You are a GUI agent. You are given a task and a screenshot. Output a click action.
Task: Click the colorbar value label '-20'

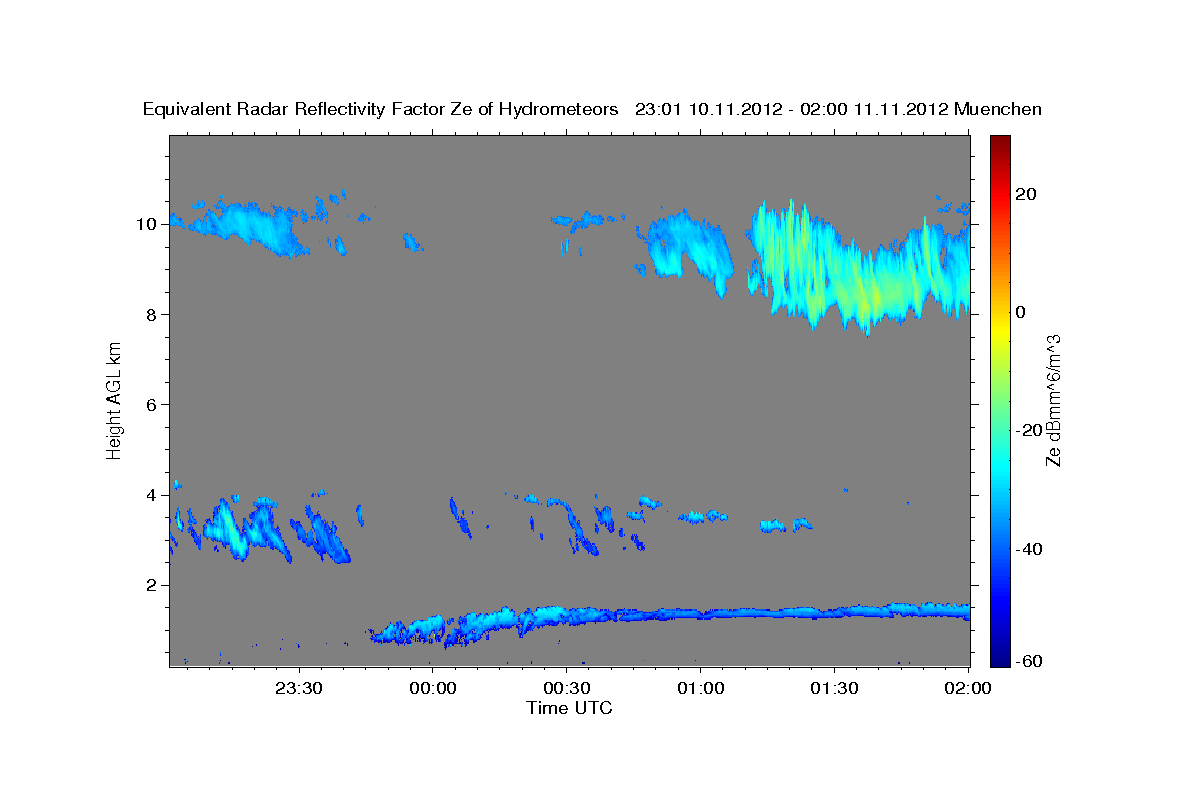pyautogui.click(x=1029, y=430)
